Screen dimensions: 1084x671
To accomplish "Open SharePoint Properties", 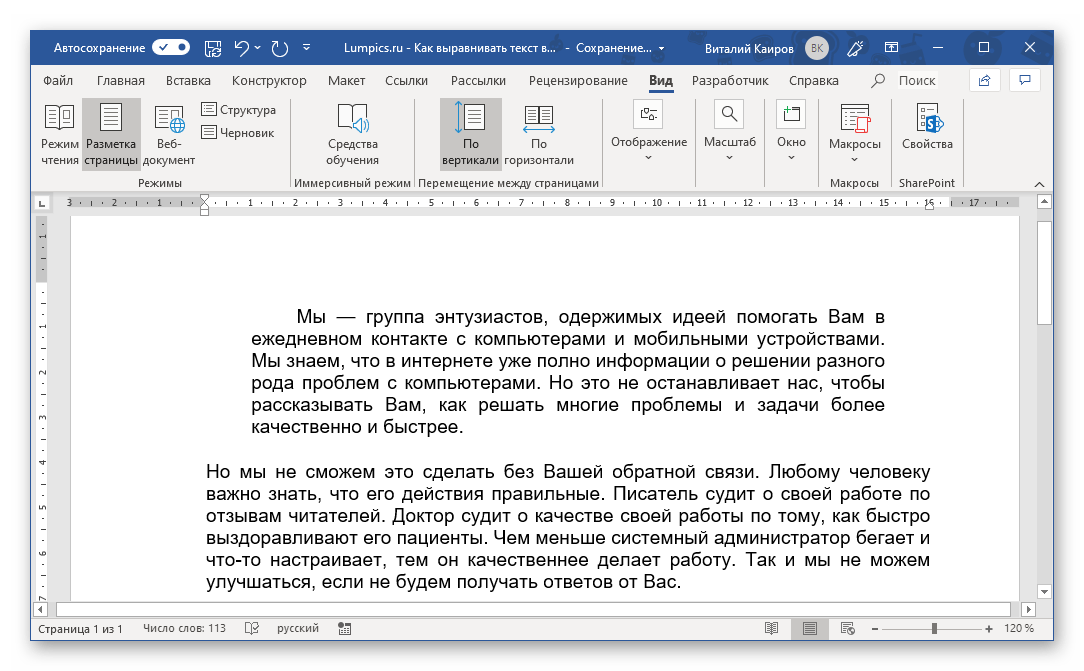I will 926,128.
